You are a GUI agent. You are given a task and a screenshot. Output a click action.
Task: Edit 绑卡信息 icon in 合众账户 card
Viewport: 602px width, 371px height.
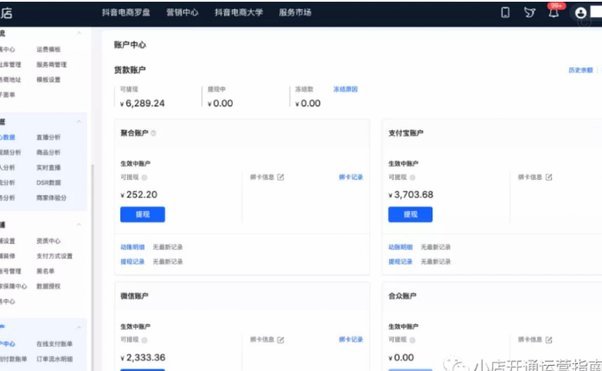(x=549, y=340)
